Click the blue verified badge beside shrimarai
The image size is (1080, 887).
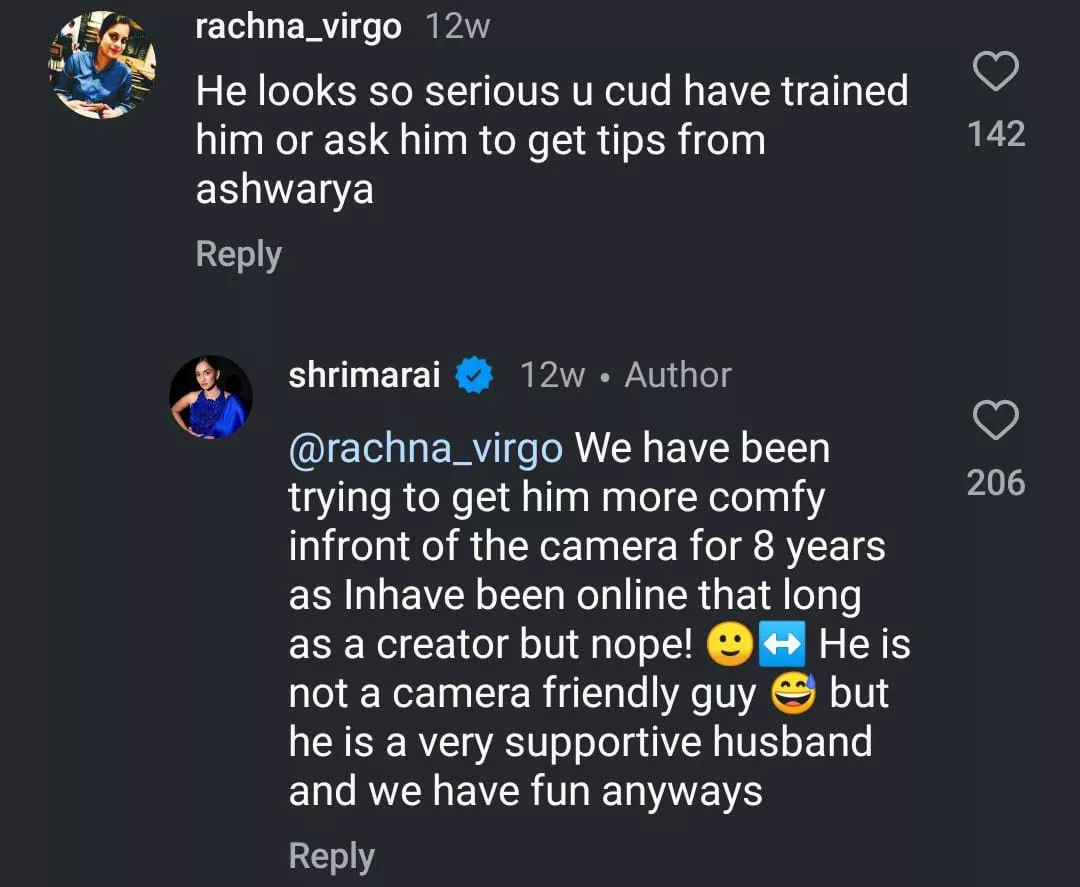pos(472,376)
